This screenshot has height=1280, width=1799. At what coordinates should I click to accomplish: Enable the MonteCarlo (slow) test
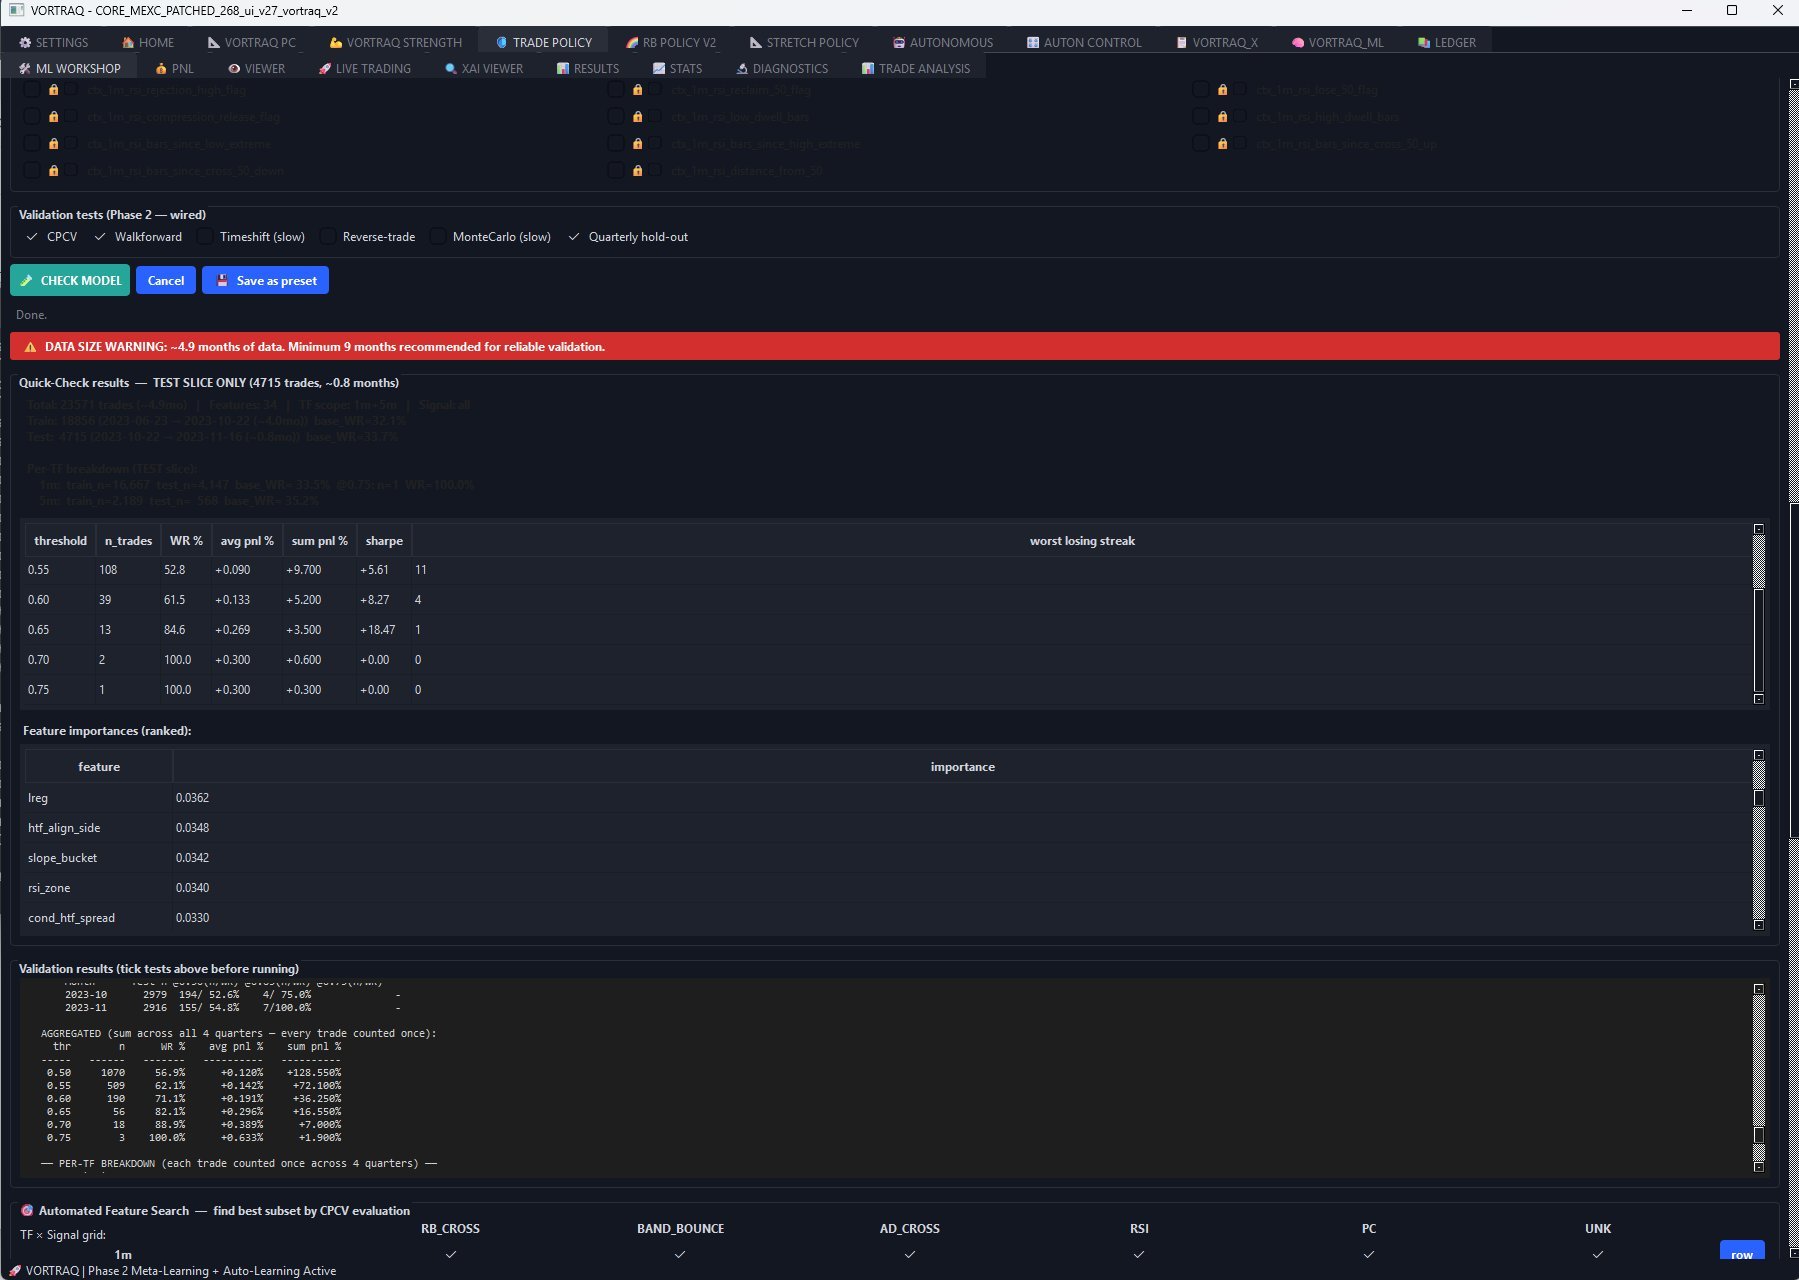coord(438,237)
